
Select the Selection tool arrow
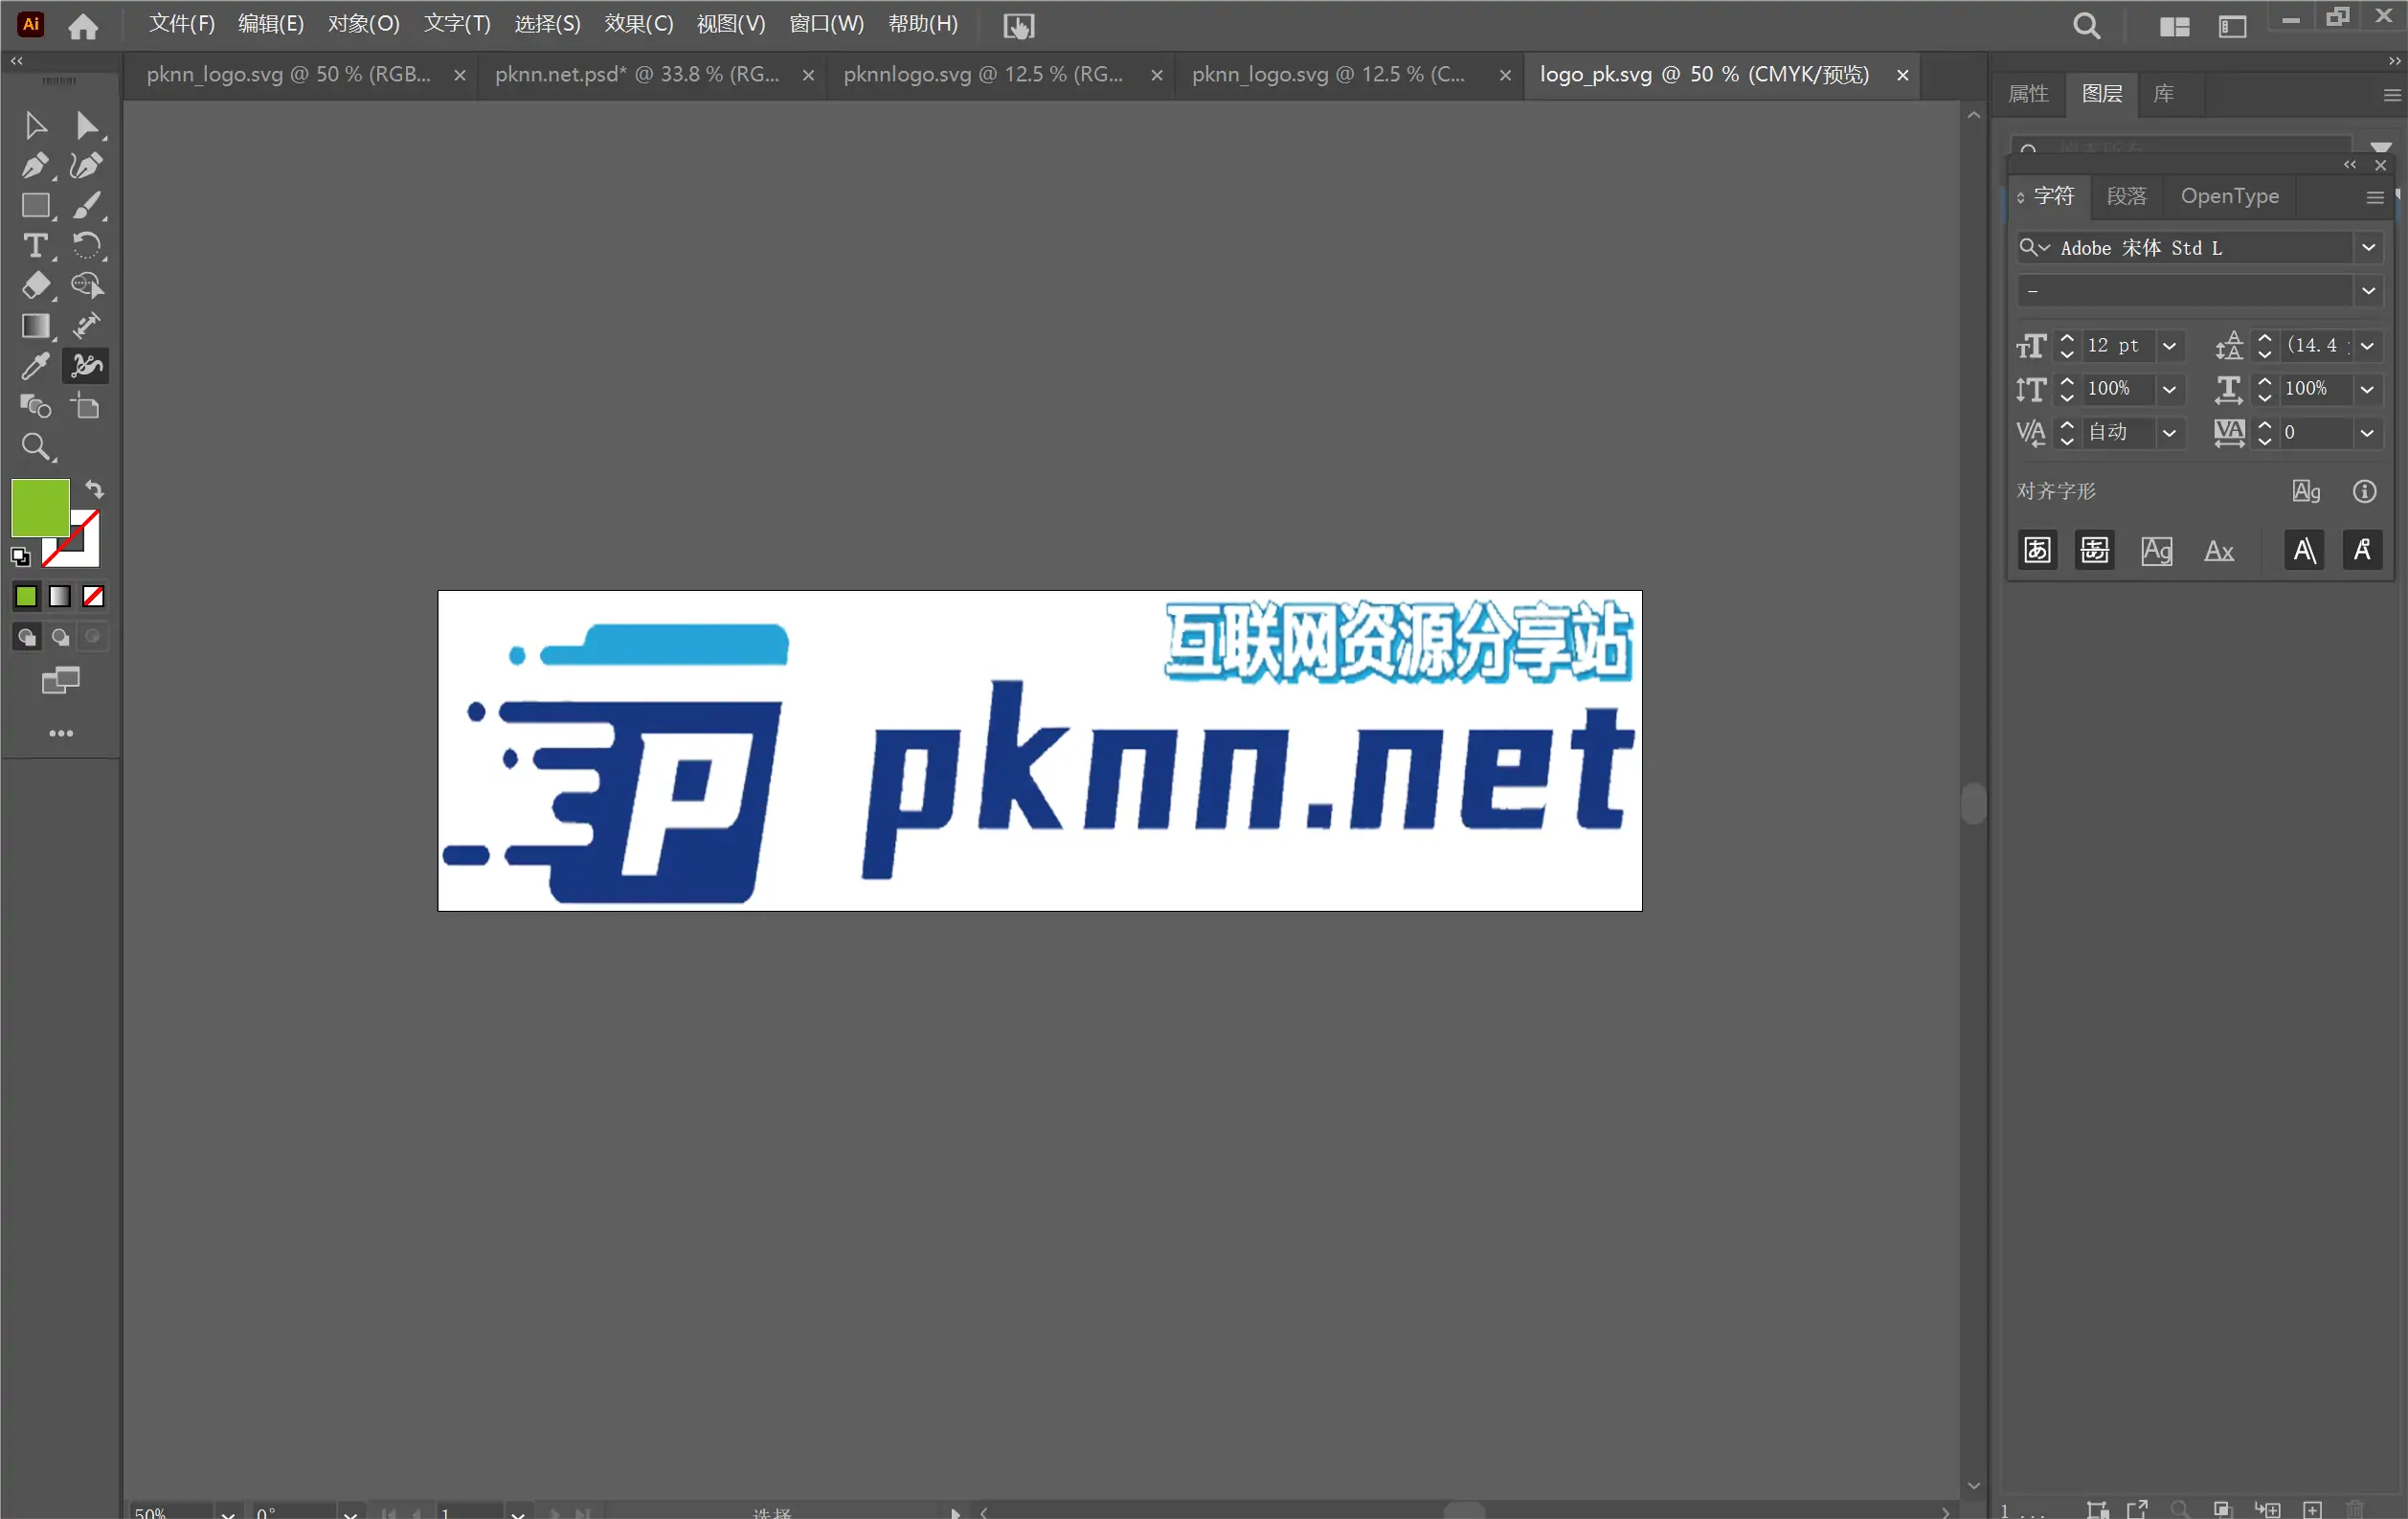coord(35,125)
